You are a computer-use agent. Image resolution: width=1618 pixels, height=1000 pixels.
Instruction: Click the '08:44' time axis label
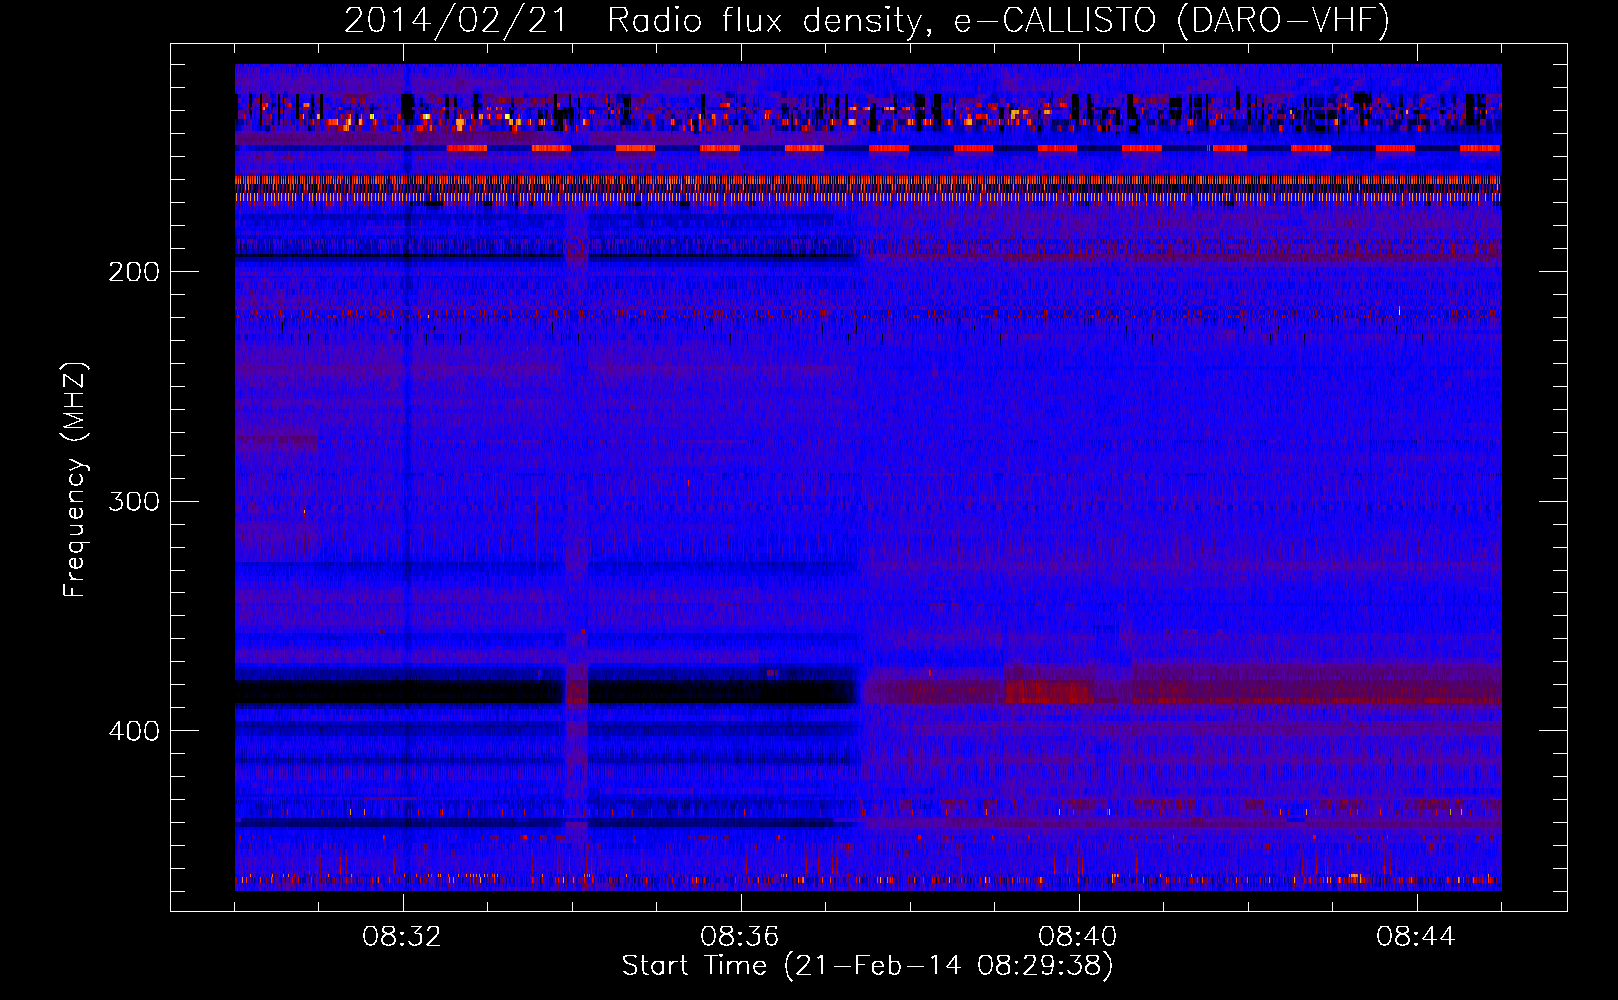click(x=1416, y=937)
